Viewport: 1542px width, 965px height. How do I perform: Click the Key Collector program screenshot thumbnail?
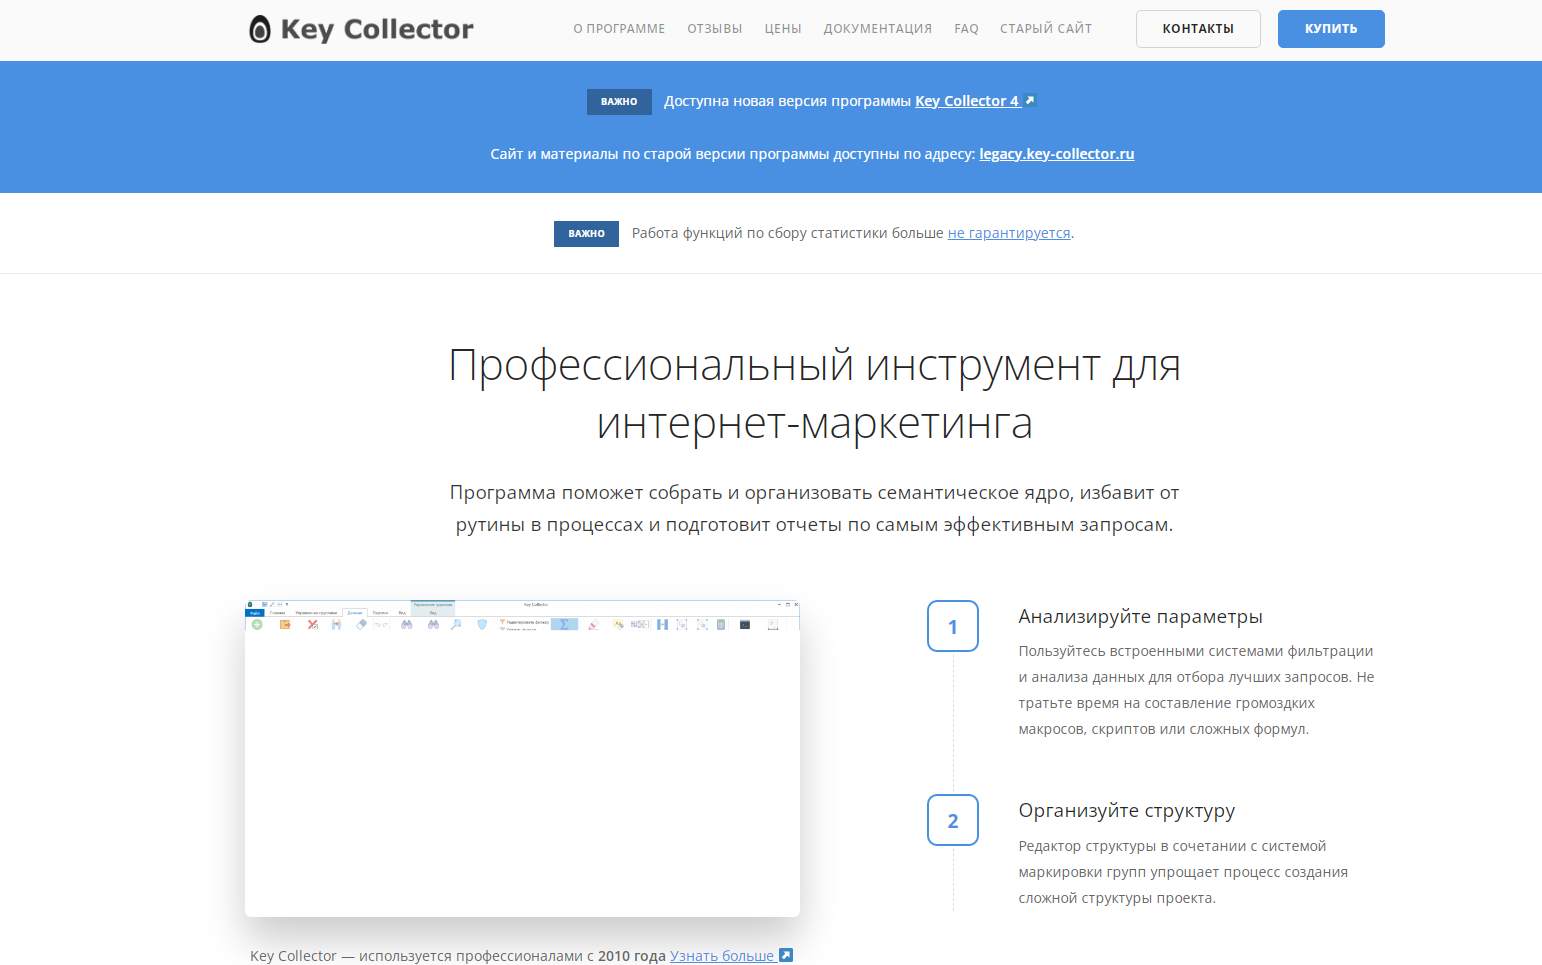point(522,758)
